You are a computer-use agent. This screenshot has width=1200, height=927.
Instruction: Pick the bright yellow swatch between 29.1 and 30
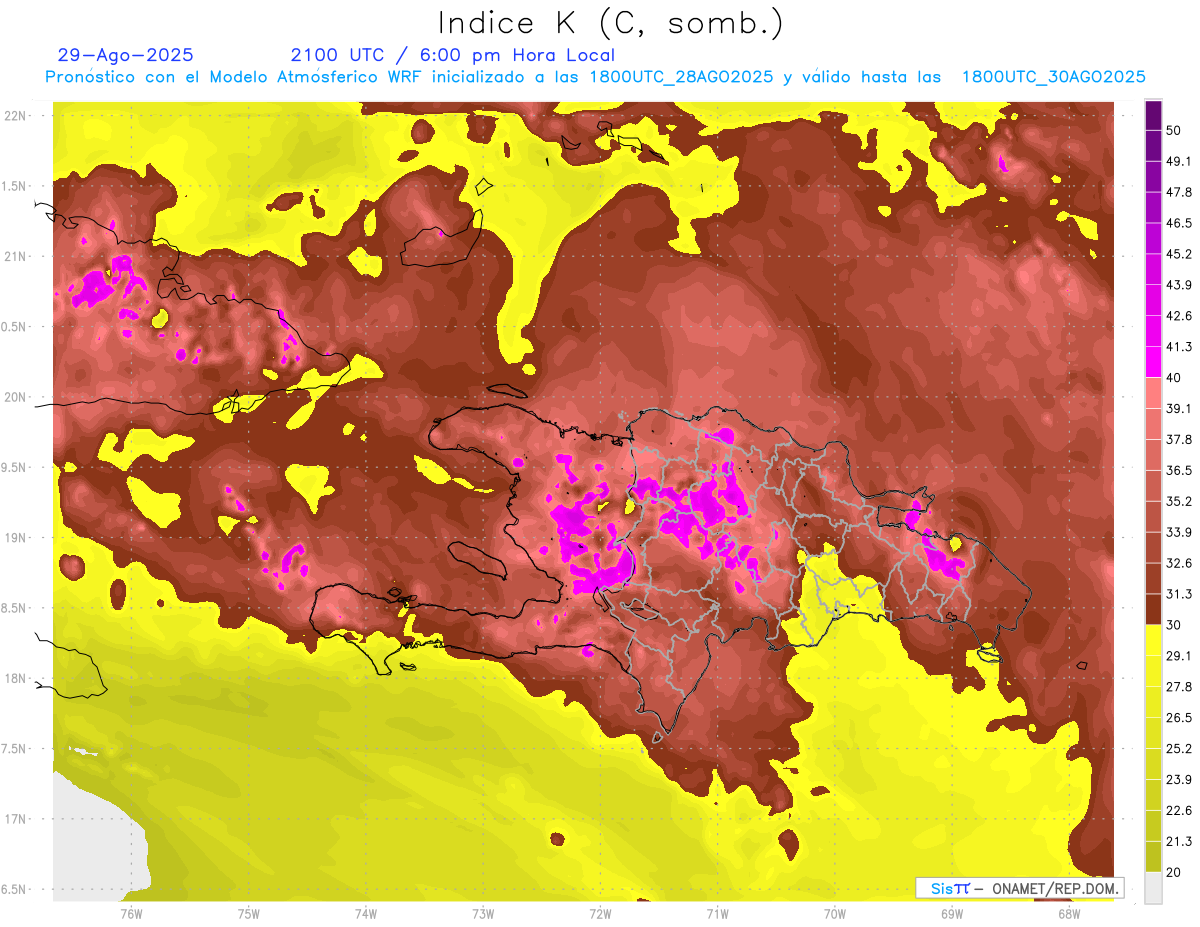coord(1153,640)
